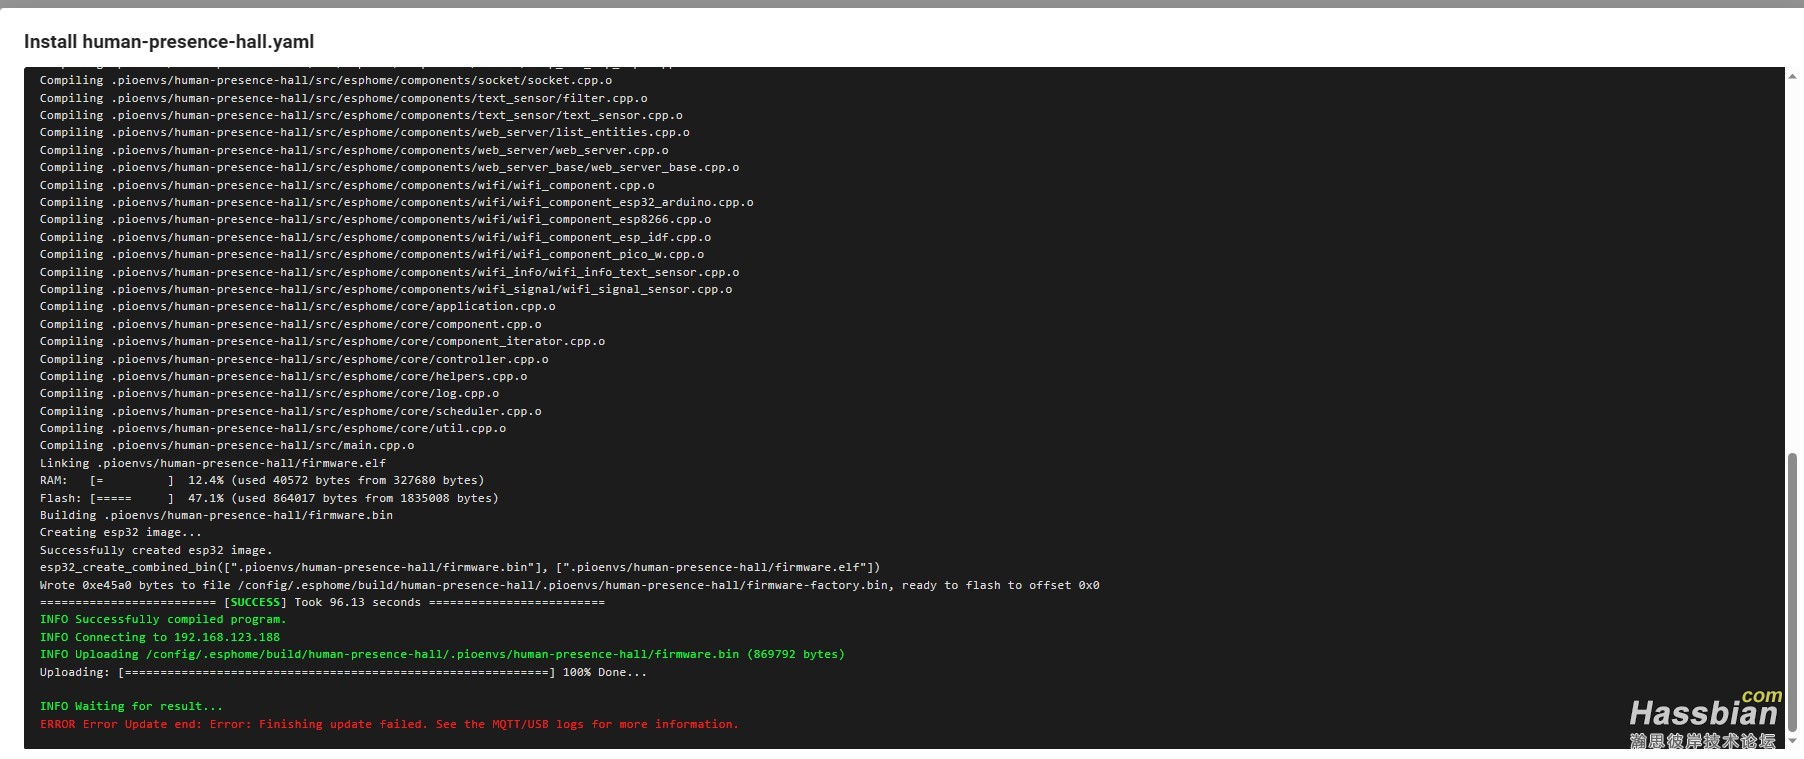Click the 'Compiling ... src/main.cpp.o' line

(227, 445)
